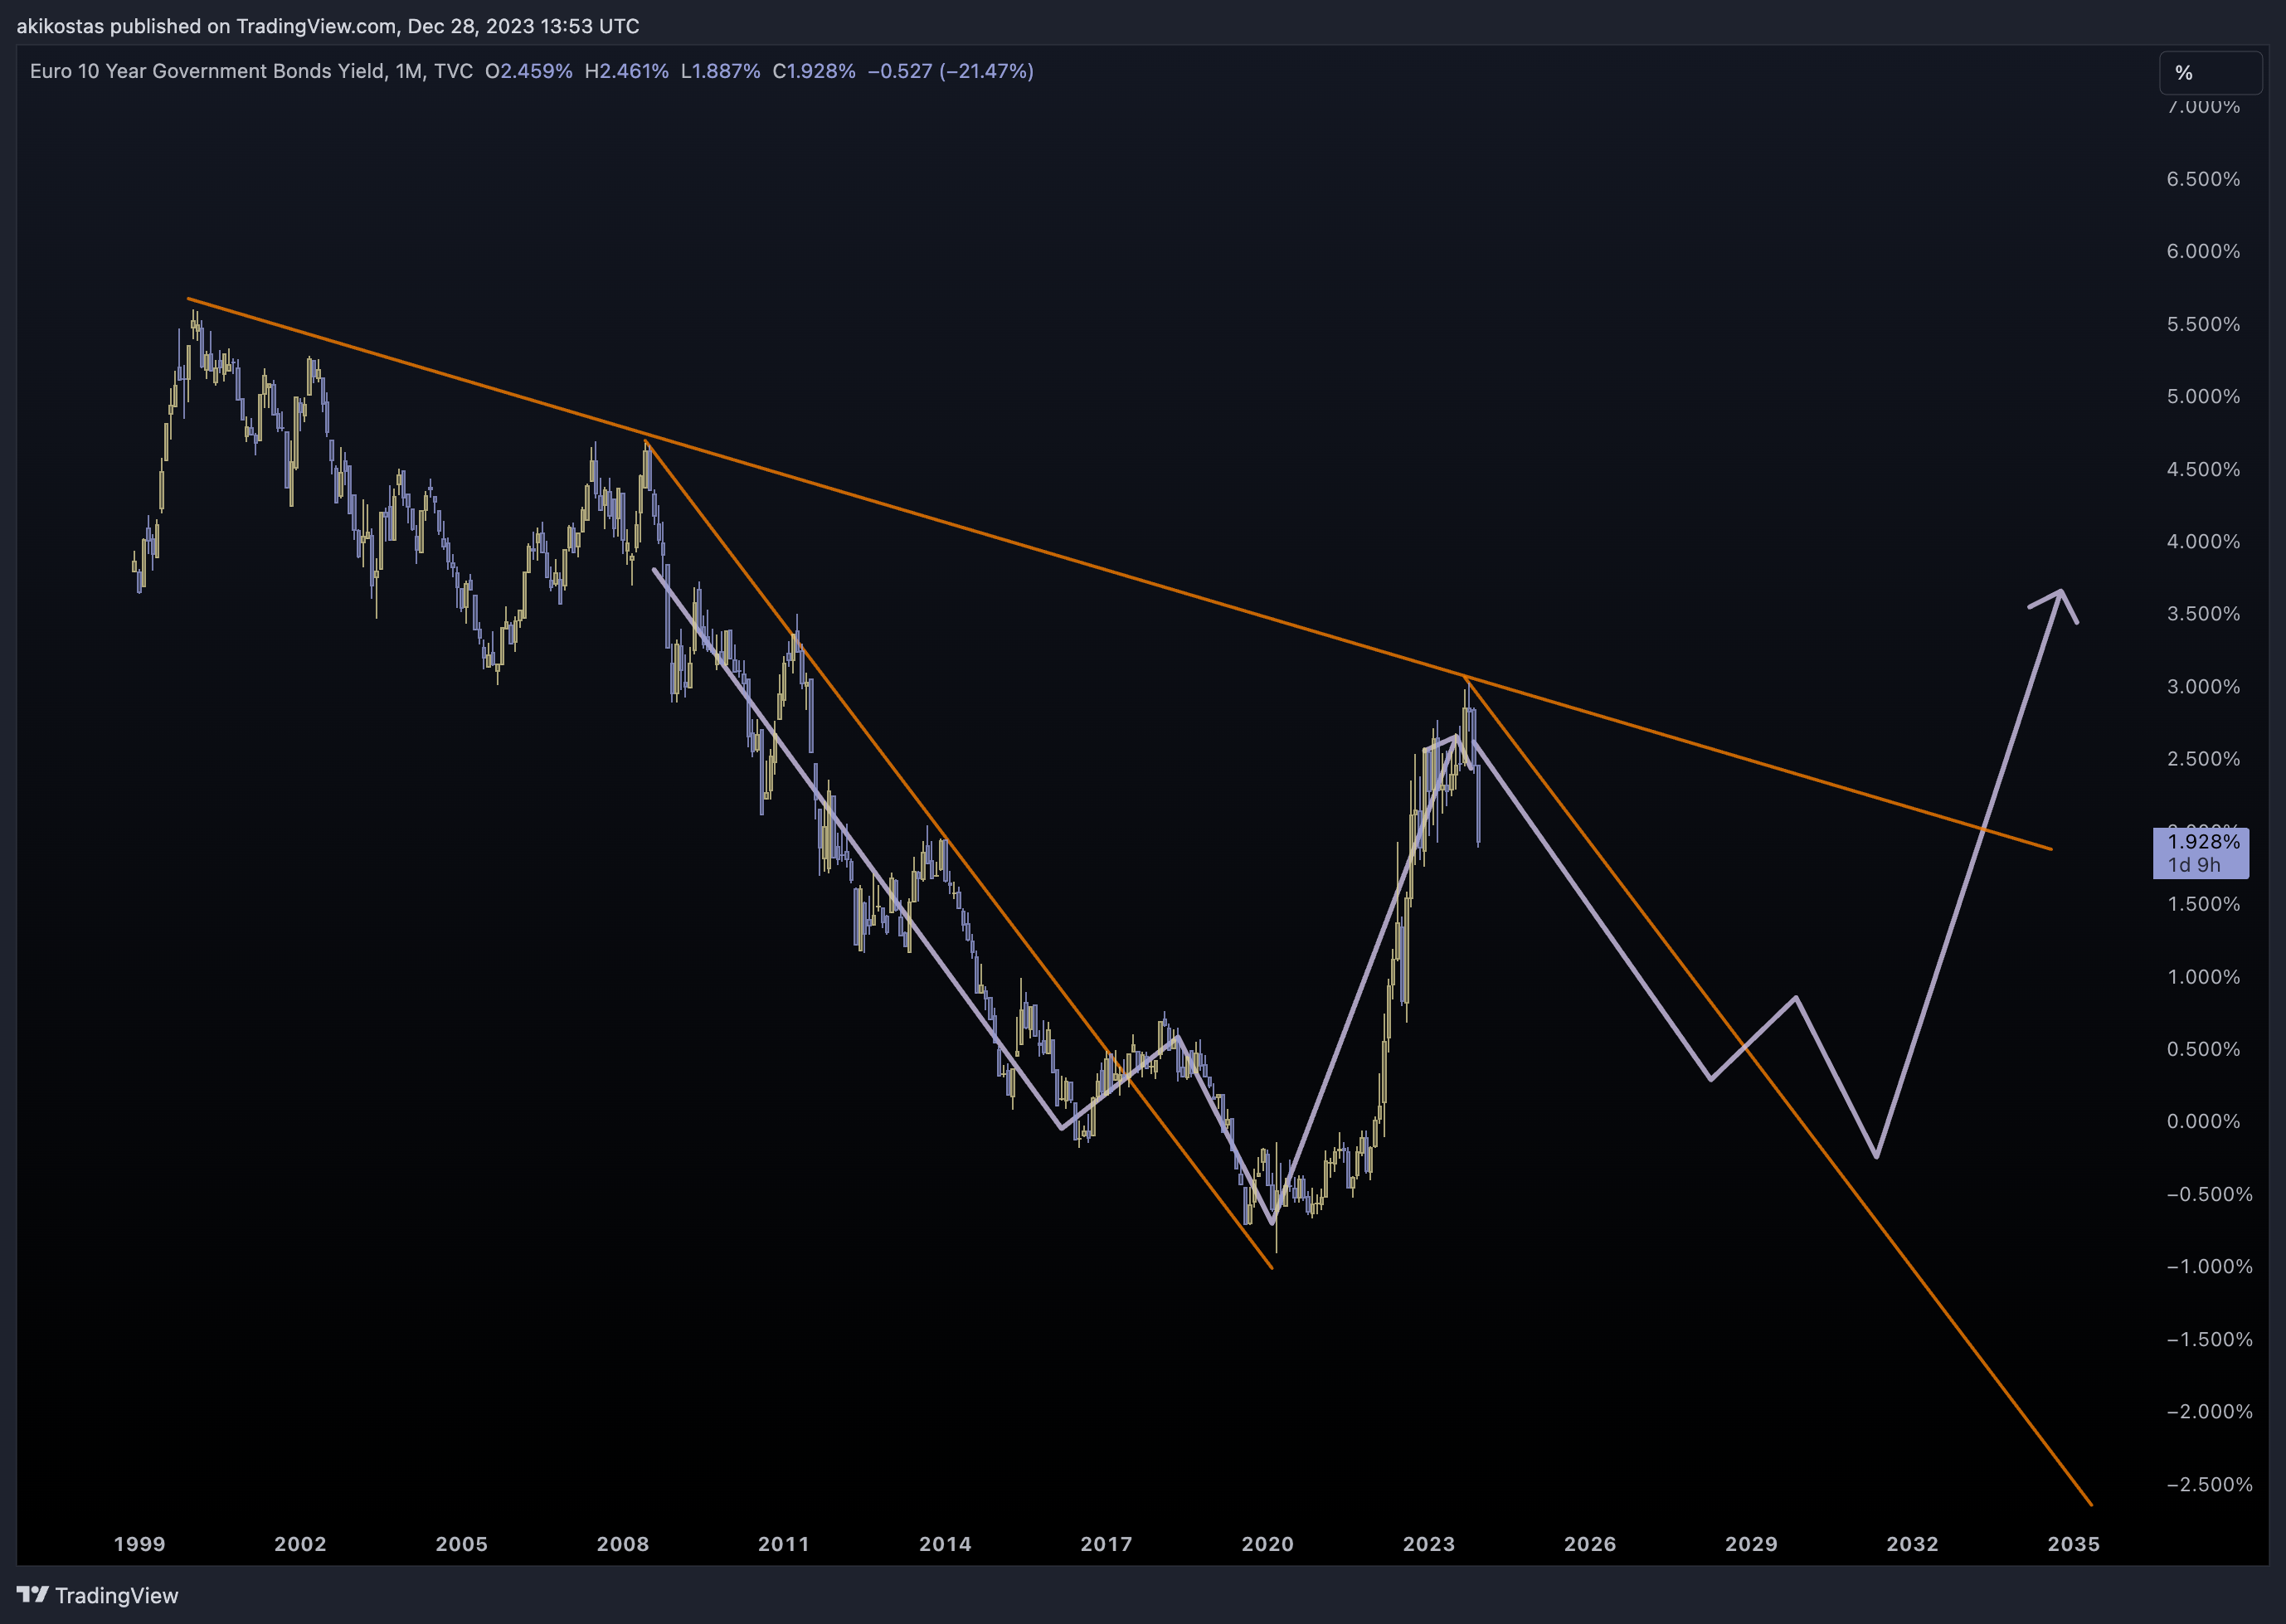
Task: Click the 2020 label on time axis
Action: coord(1268,1544)
